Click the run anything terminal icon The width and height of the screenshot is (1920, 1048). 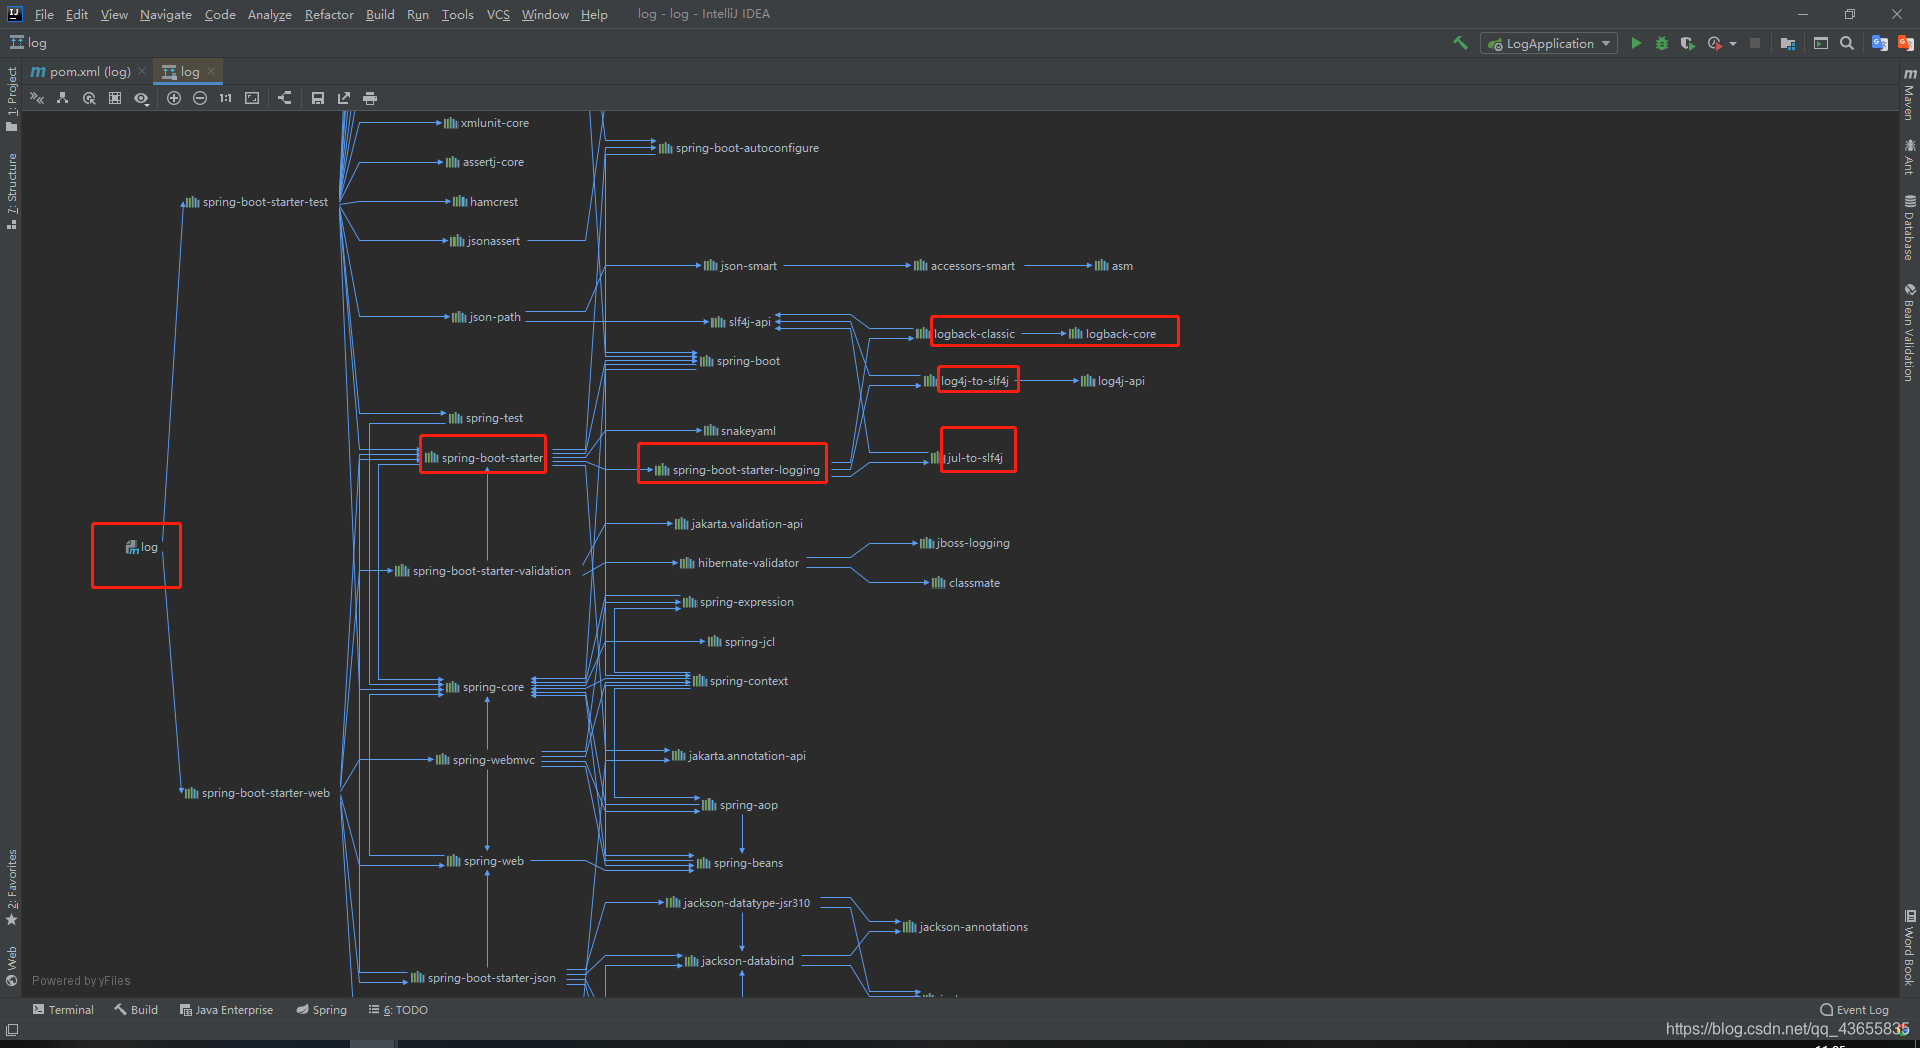1821,43
